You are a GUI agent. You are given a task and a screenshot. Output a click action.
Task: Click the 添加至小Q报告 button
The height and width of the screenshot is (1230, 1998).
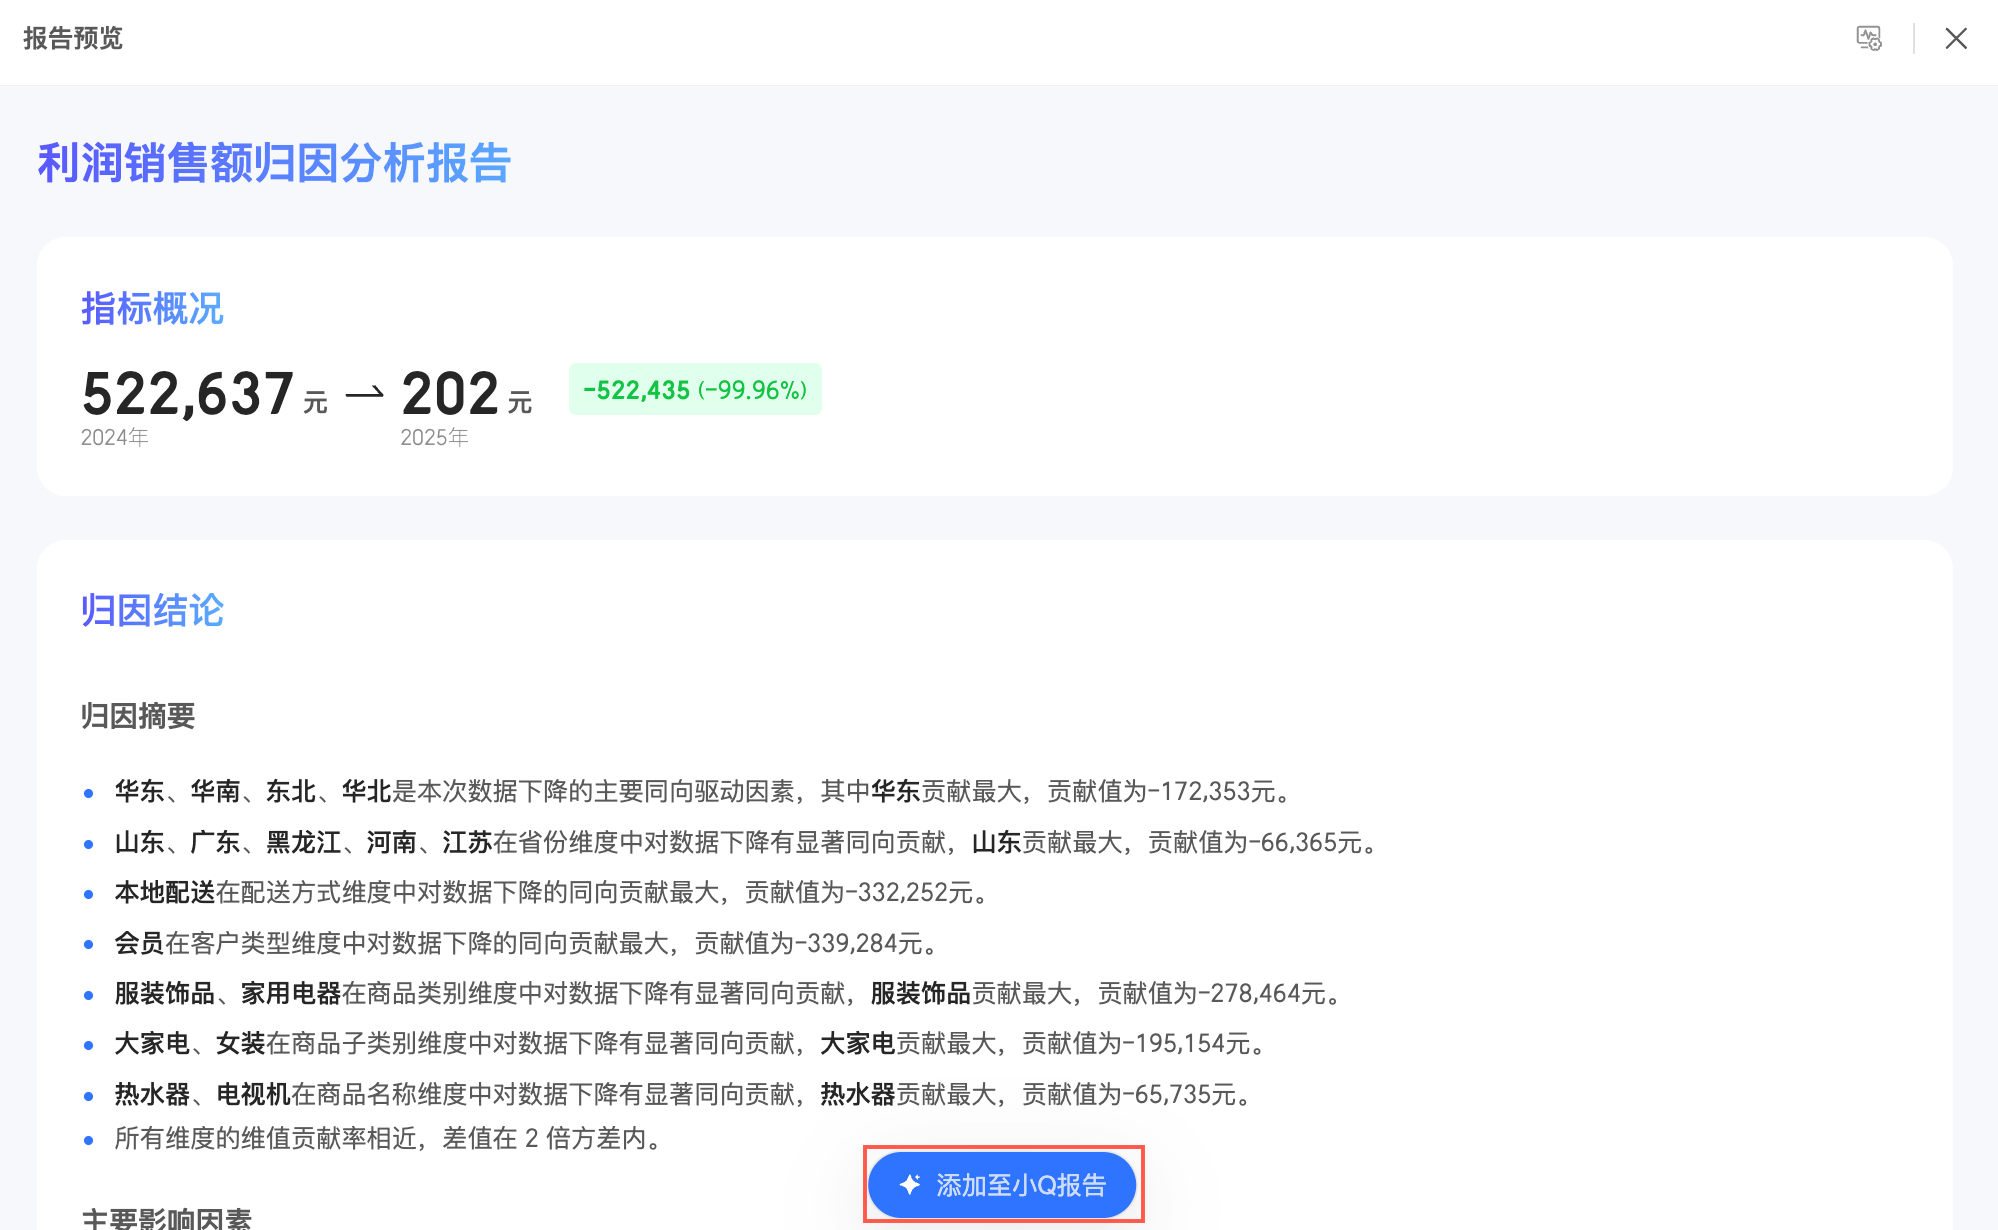[x=1002, y=1185]
